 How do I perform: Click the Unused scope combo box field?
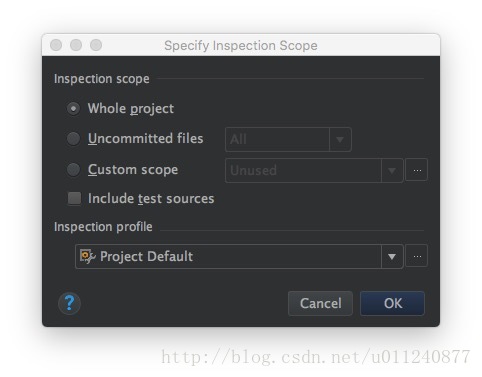point(303,171)
